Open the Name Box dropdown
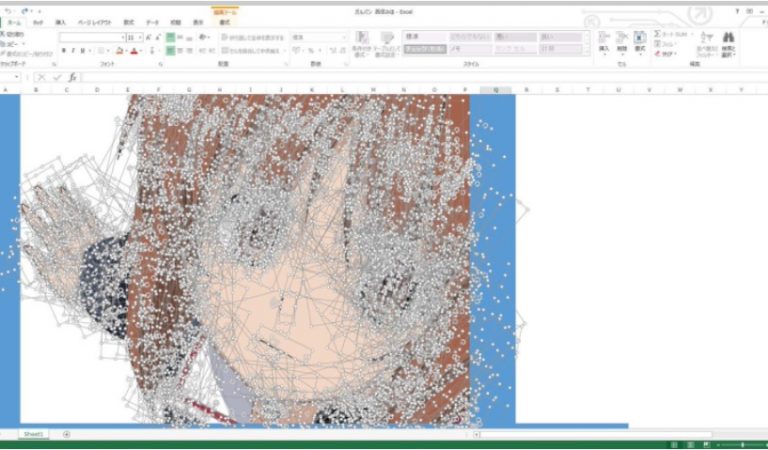 click(17, 77)
